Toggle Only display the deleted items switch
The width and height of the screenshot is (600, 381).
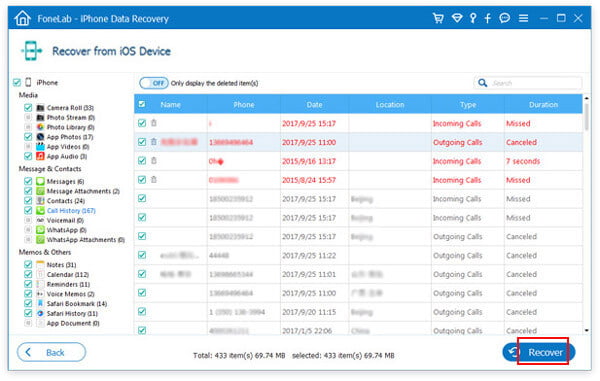click(153, 83)
